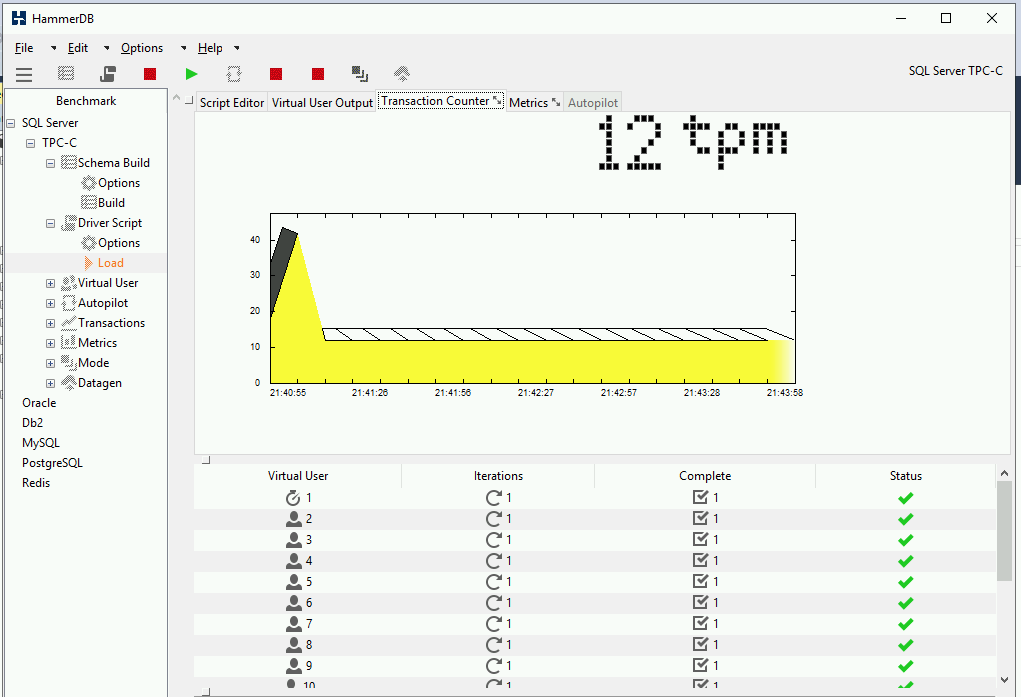Screen dimensions: 1021x697
Task: Expand the Metrics tree node
Action: point(51,343)
